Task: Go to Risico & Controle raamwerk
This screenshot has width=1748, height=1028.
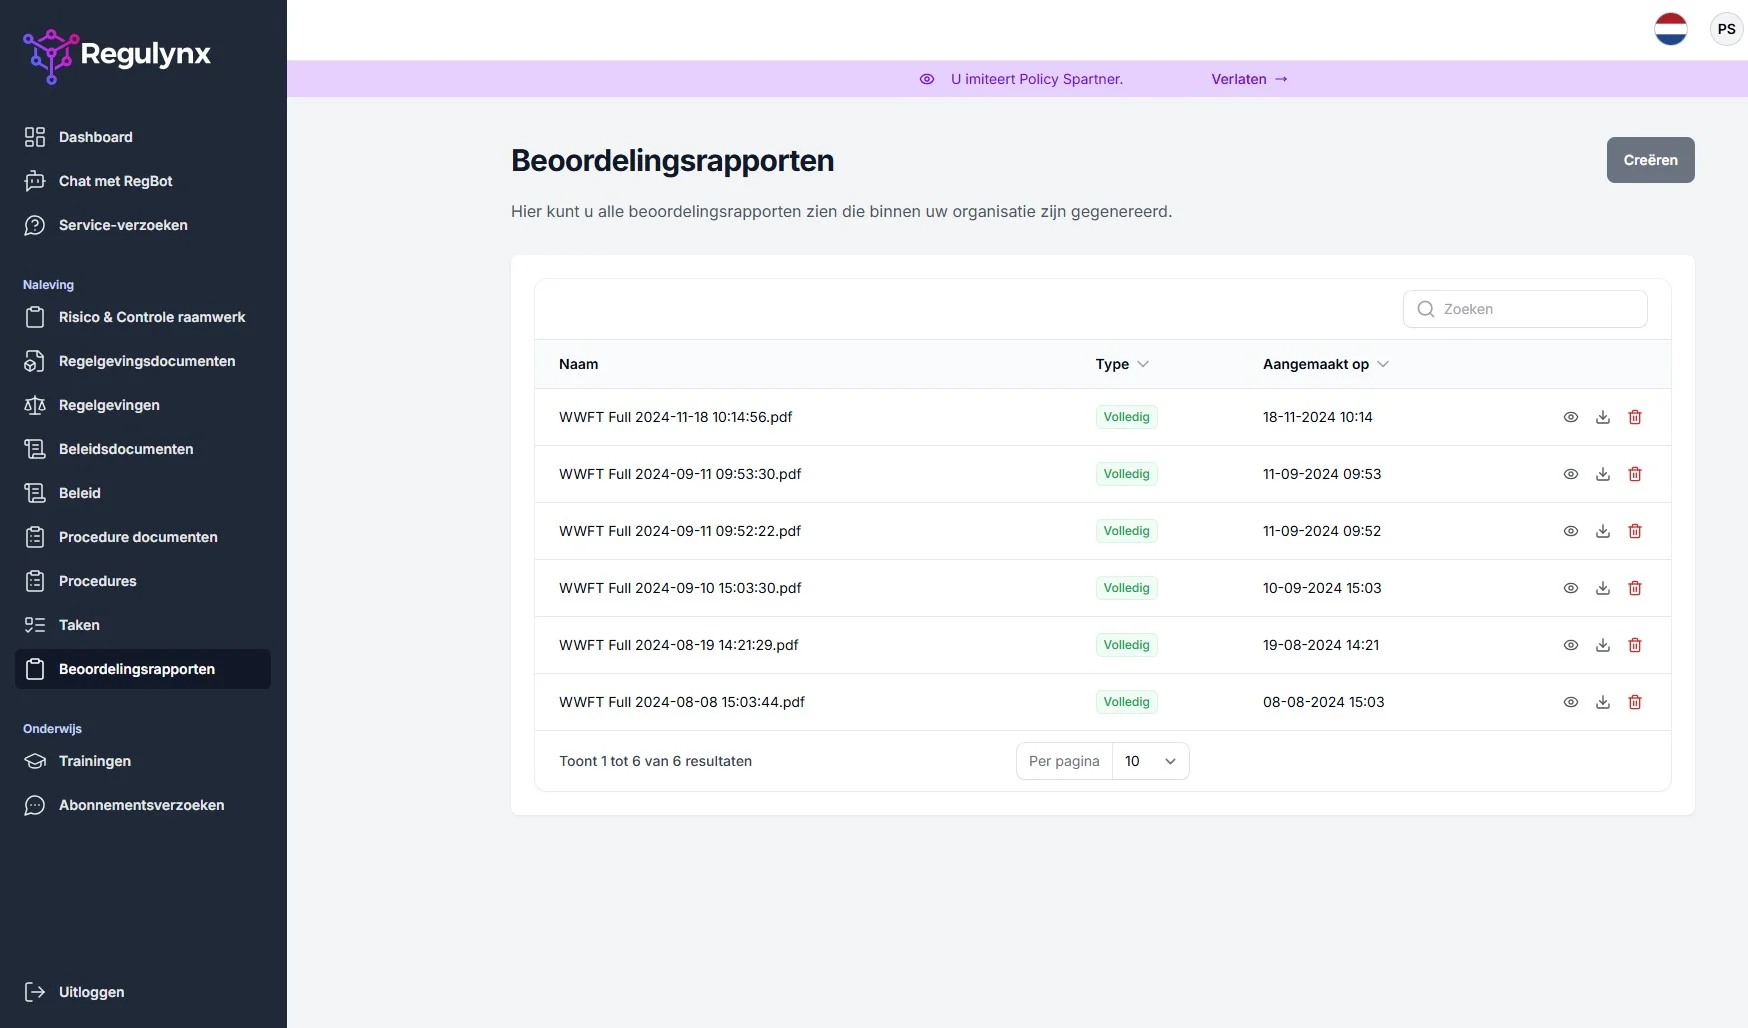Action: coord(152,317)
